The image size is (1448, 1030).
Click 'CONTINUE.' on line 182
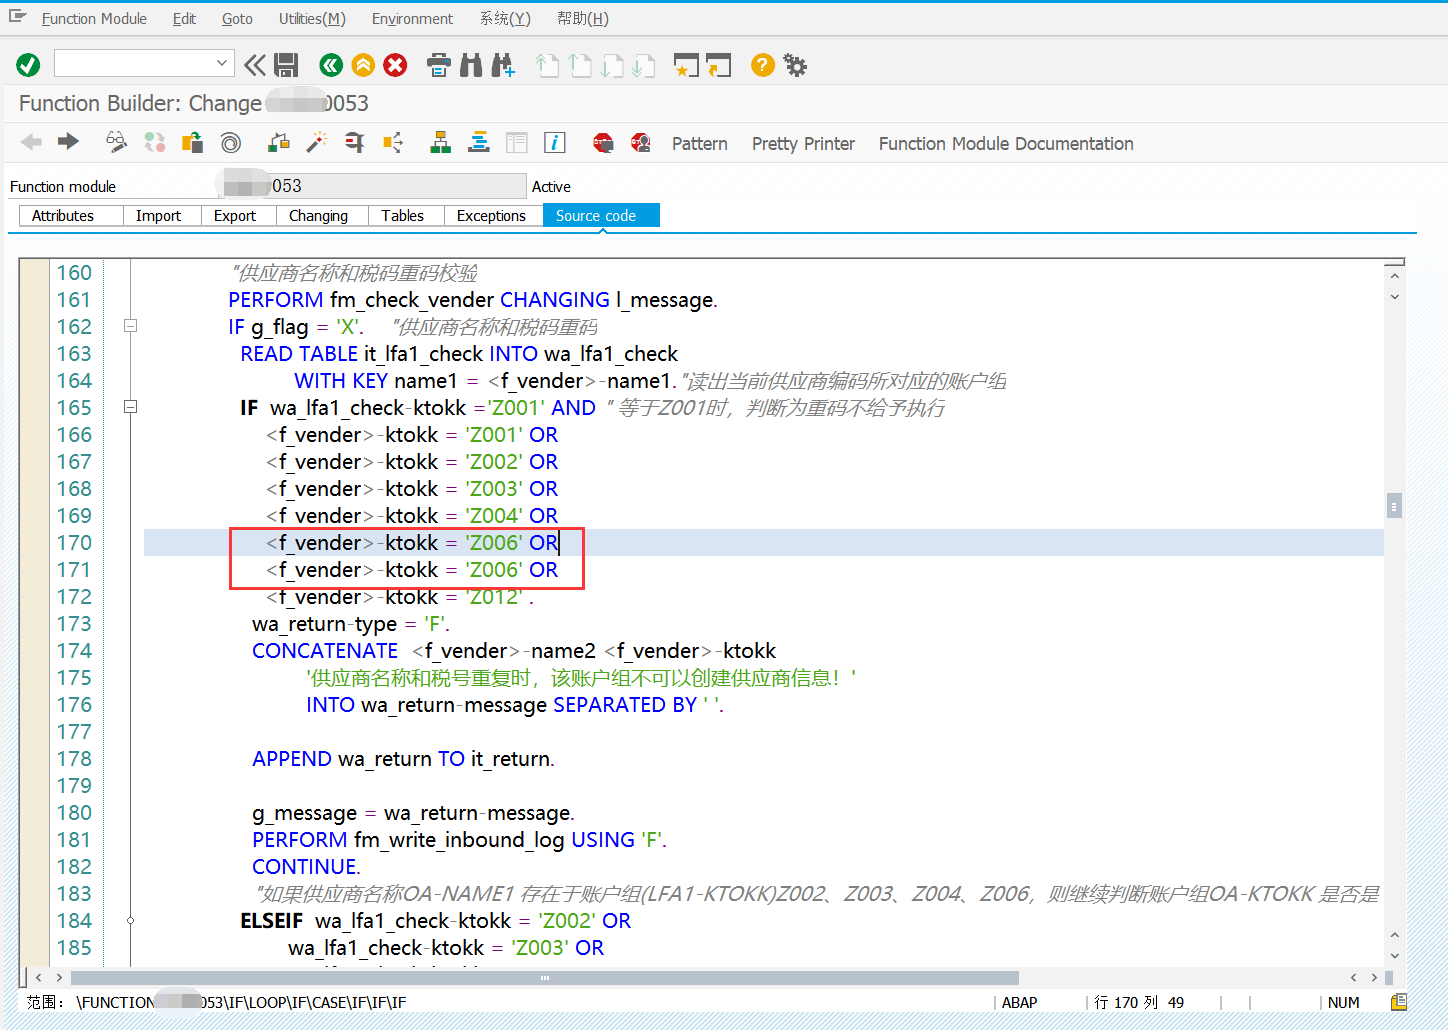click(306, 867)
